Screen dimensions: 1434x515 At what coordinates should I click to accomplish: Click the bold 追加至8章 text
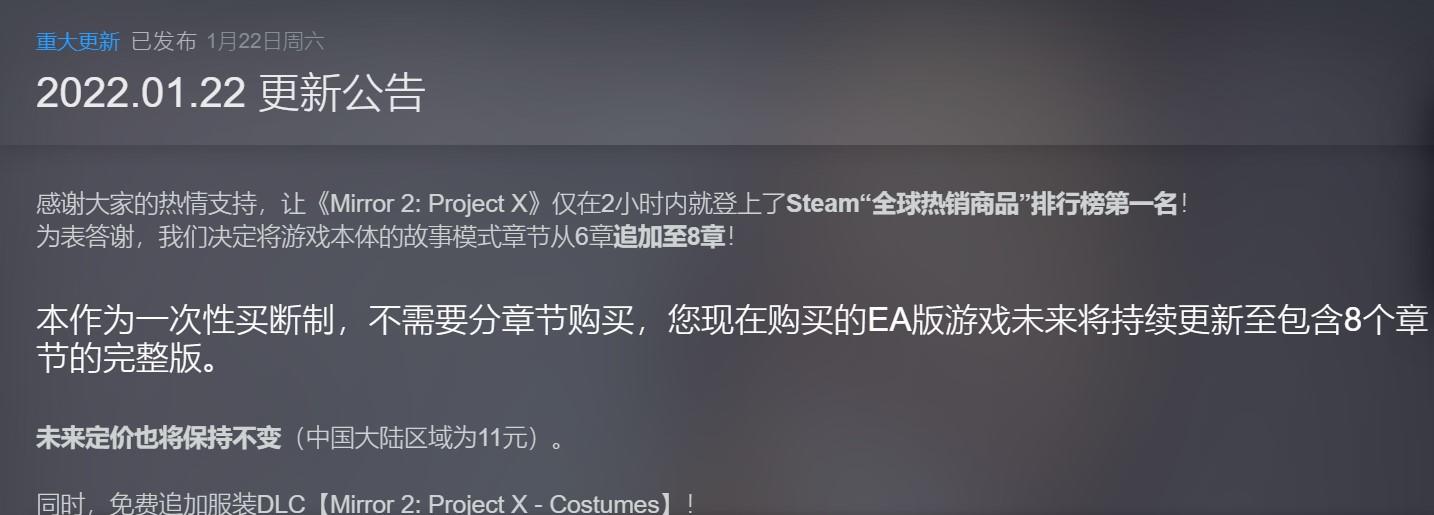click(x=669, y=239)
